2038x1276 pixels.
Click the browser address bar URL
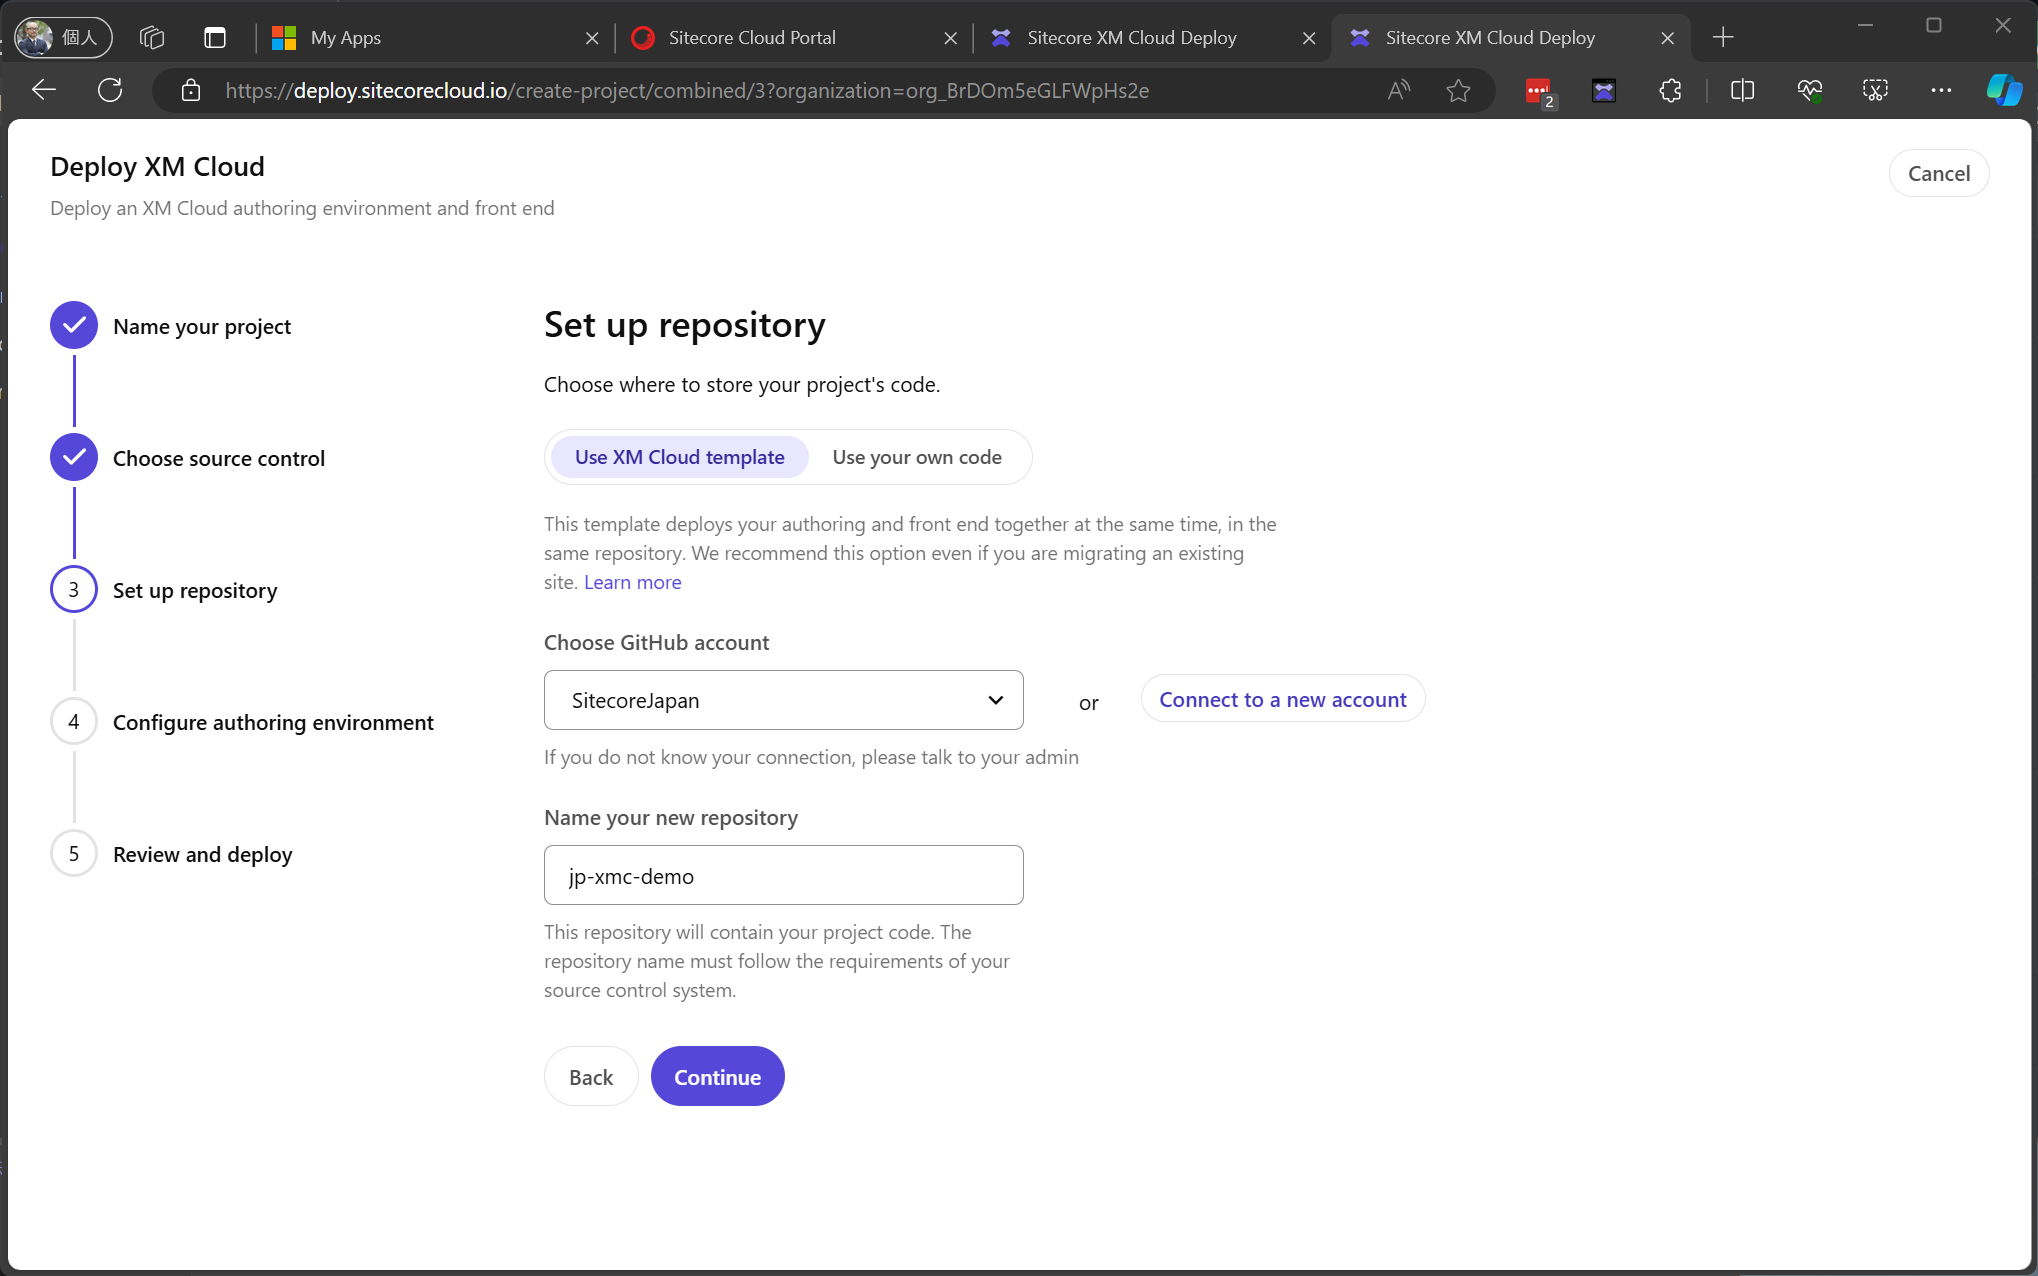[687, 91]
